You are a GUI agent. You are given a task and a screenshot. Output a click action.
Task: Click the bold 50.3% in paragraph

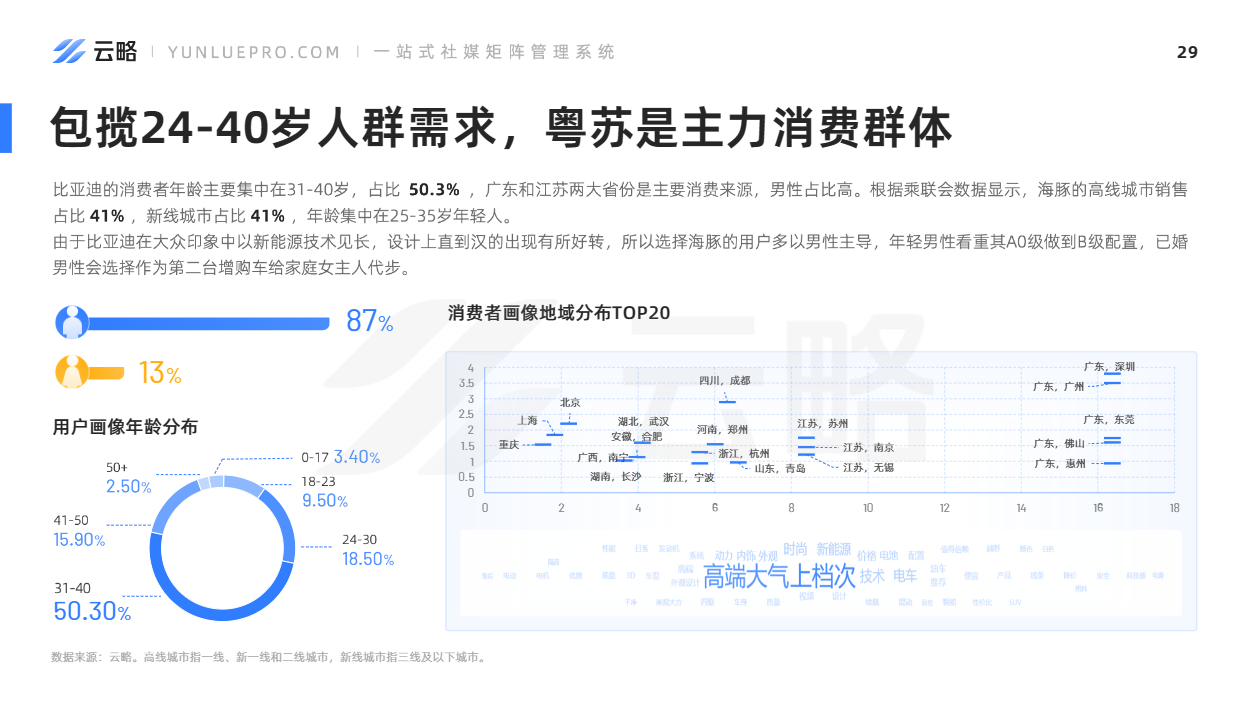434,190
